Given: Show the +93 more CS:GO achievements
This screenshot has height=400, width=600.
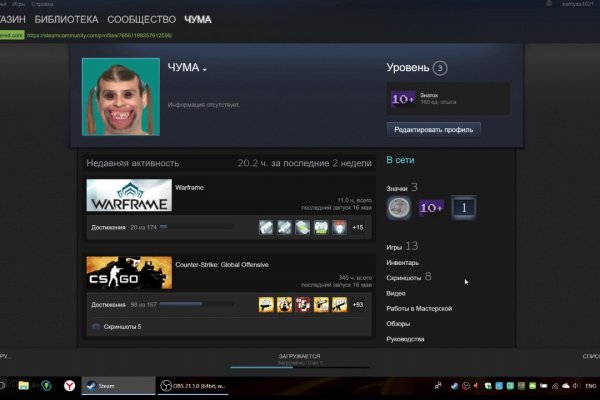Looking at the screenshot, I should pos(357,304).
